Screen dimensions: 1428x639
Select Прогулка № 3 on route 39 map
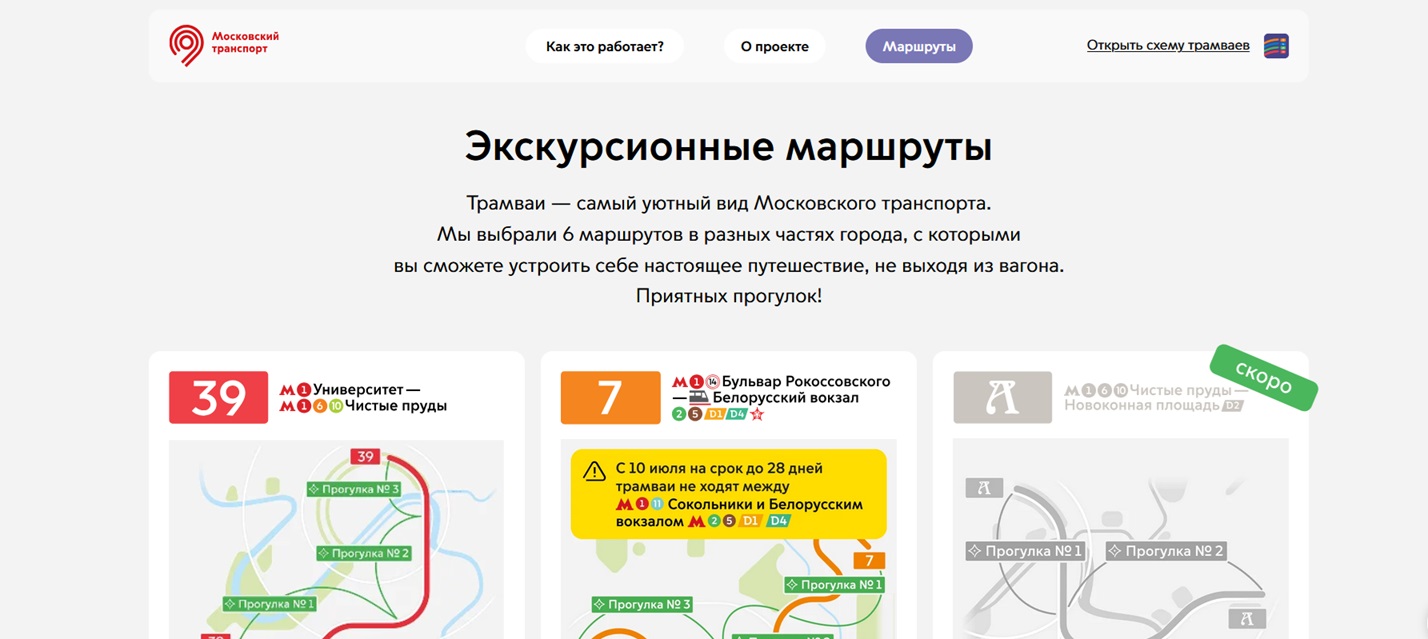354,489
